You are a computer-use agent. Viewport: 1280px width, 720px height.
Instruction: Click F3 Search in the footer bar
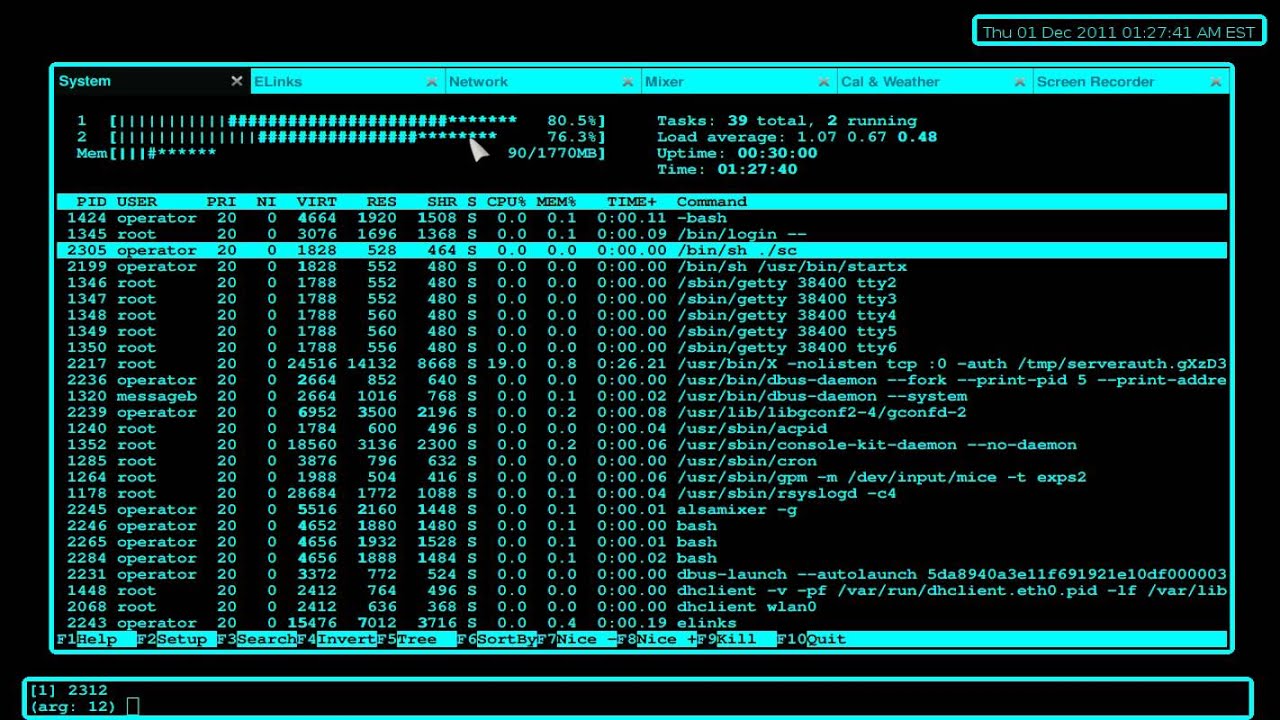pyautogui.click(x=257, y=639)
